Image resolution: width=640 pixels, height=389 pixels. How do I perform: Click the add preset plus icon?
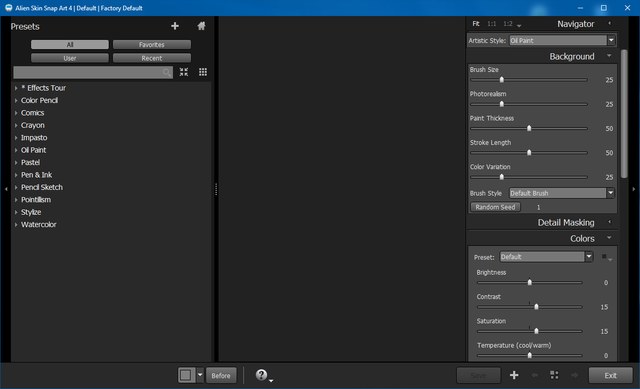click(175, 26)
